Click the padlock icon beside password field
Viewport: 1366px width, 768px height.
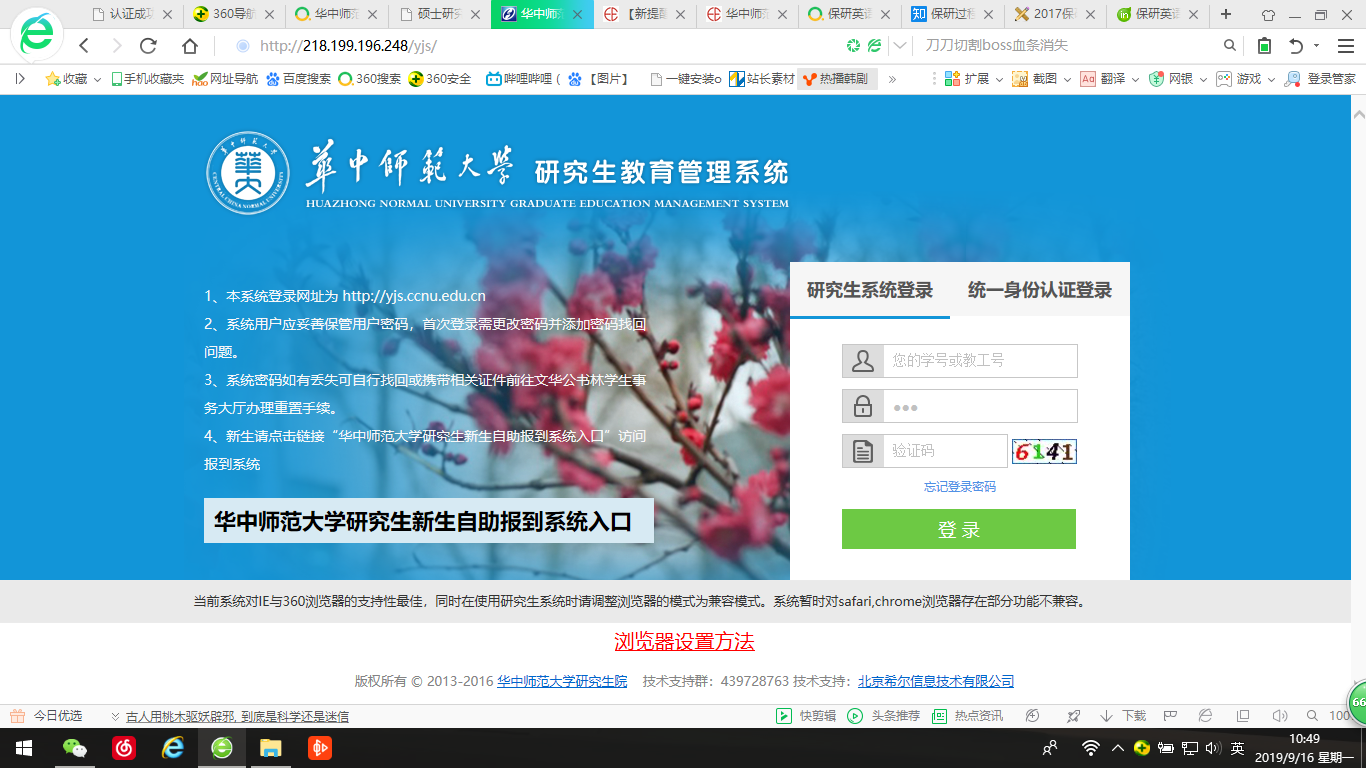pyautogui.click(x=862, y=406)
